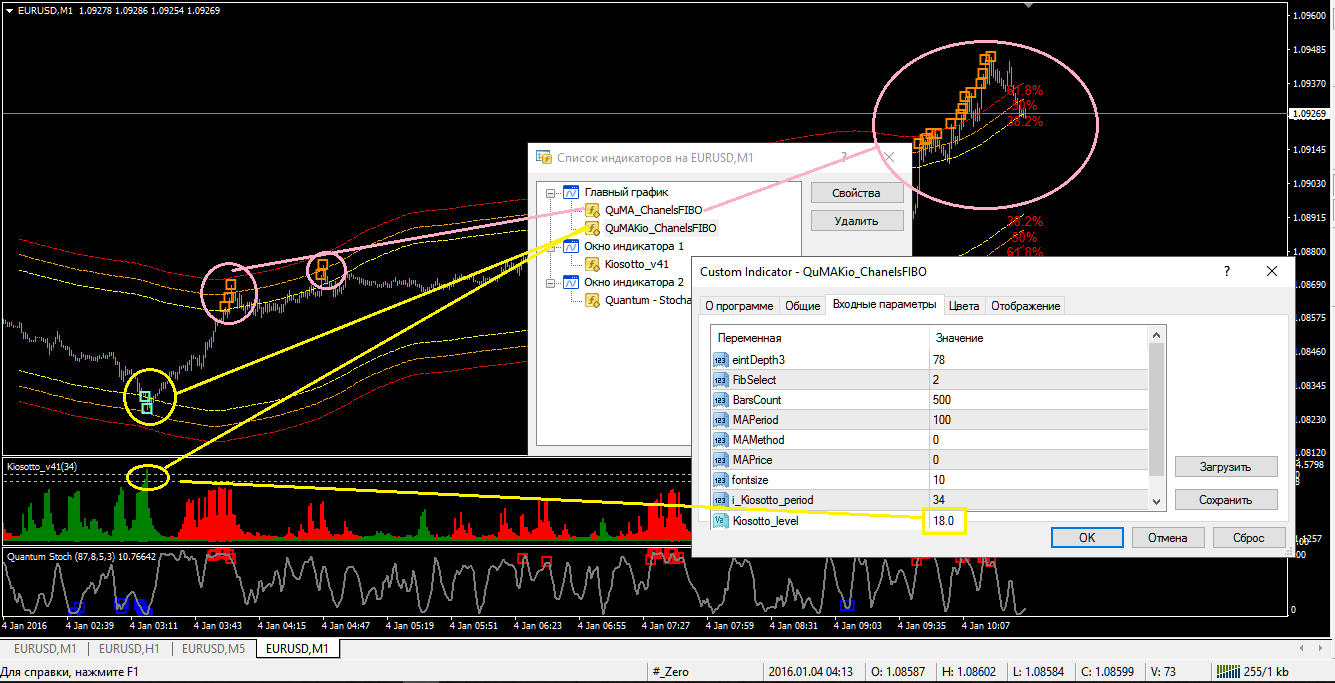Click the MAPeriod integer type icon
The height and width of the screenshot is (683, 1335).
[720, 420]
